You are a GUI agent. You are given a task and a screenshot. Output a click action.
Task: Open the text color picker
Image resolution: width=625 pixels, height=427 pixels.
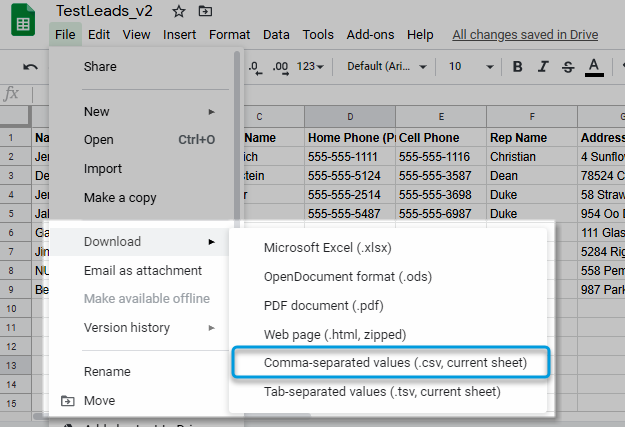(594, 67)
